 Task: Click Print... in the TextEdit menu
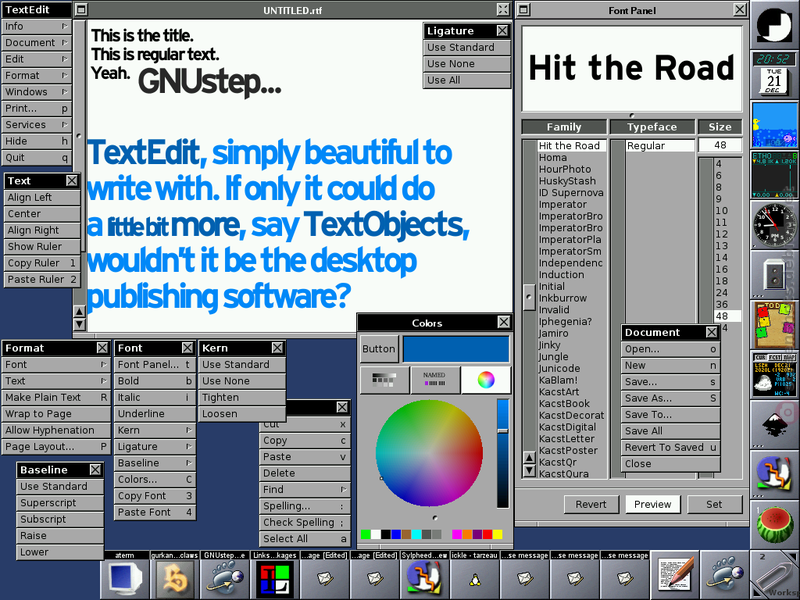pos(37,108)
